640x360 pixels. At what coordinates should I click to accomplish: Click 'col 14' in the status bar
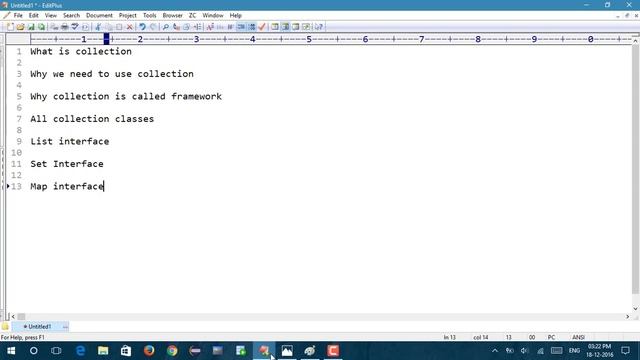click(x=480, y=338)
